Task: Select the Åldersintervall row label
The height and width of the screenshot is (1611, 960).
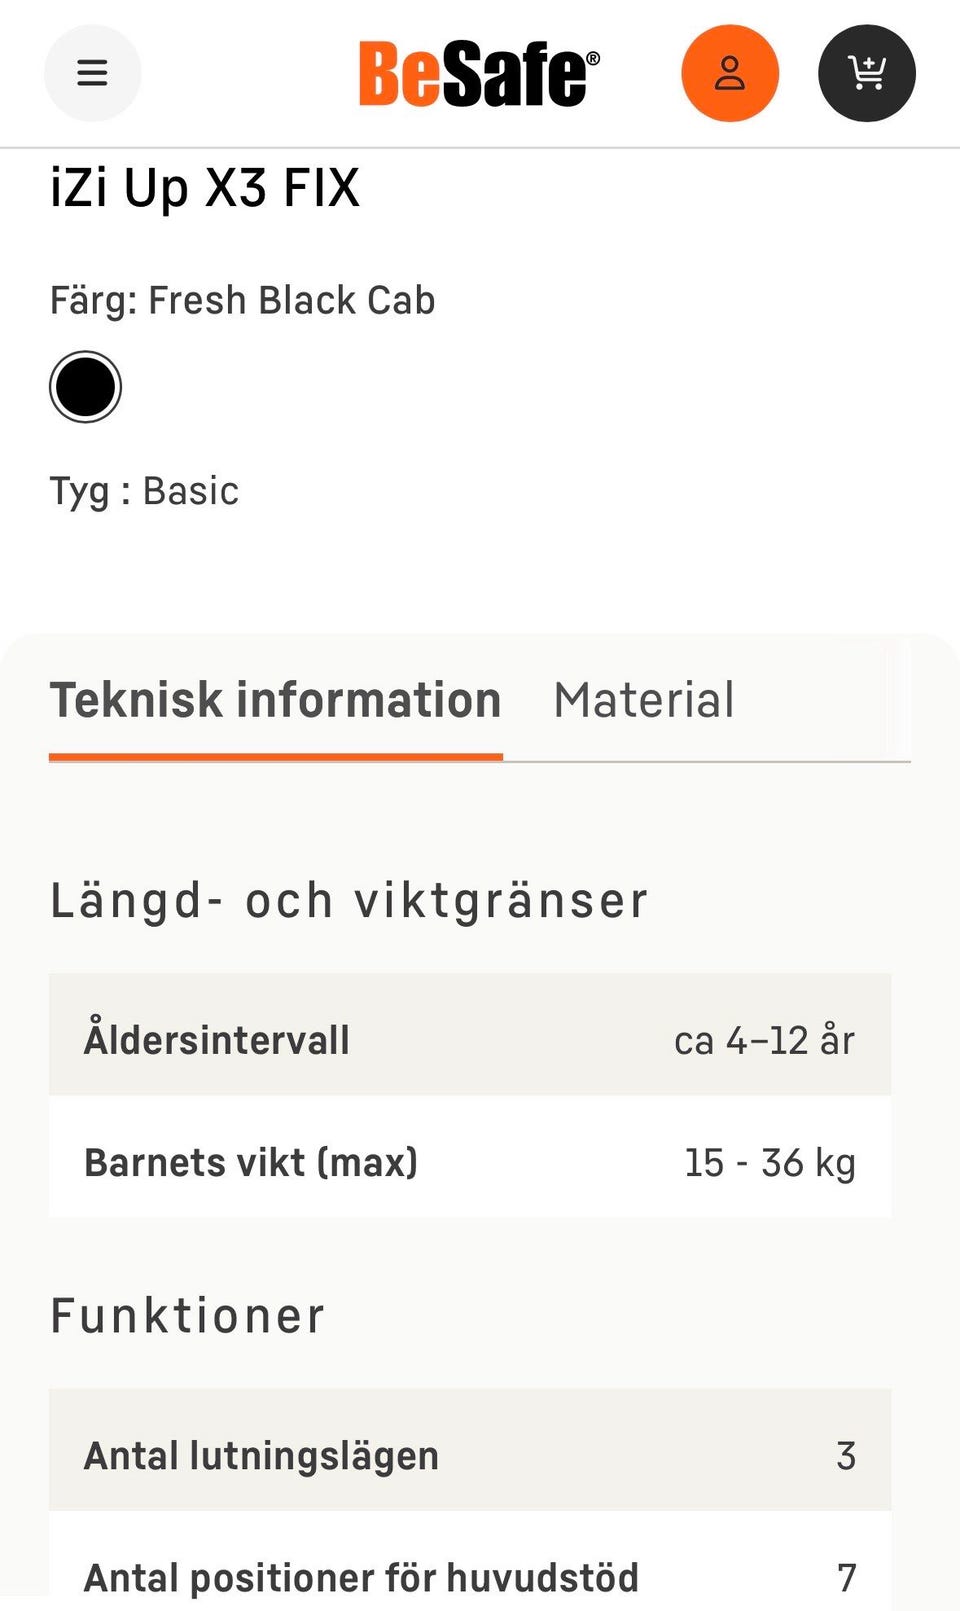Action: click(217, 1040)
